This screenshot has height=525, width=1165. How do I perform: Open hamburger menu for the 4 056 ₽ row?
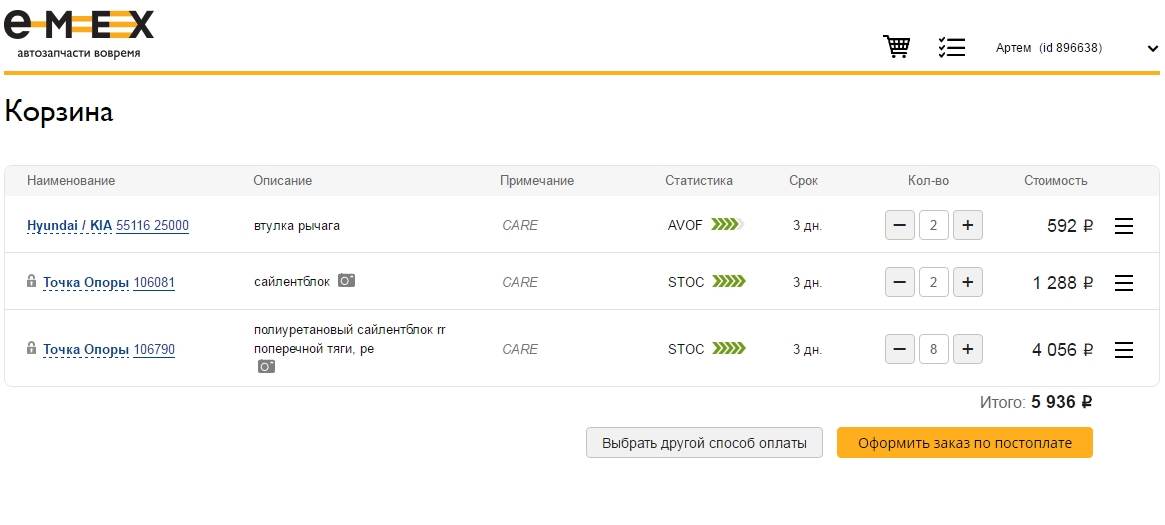(x=1123, y=350)
